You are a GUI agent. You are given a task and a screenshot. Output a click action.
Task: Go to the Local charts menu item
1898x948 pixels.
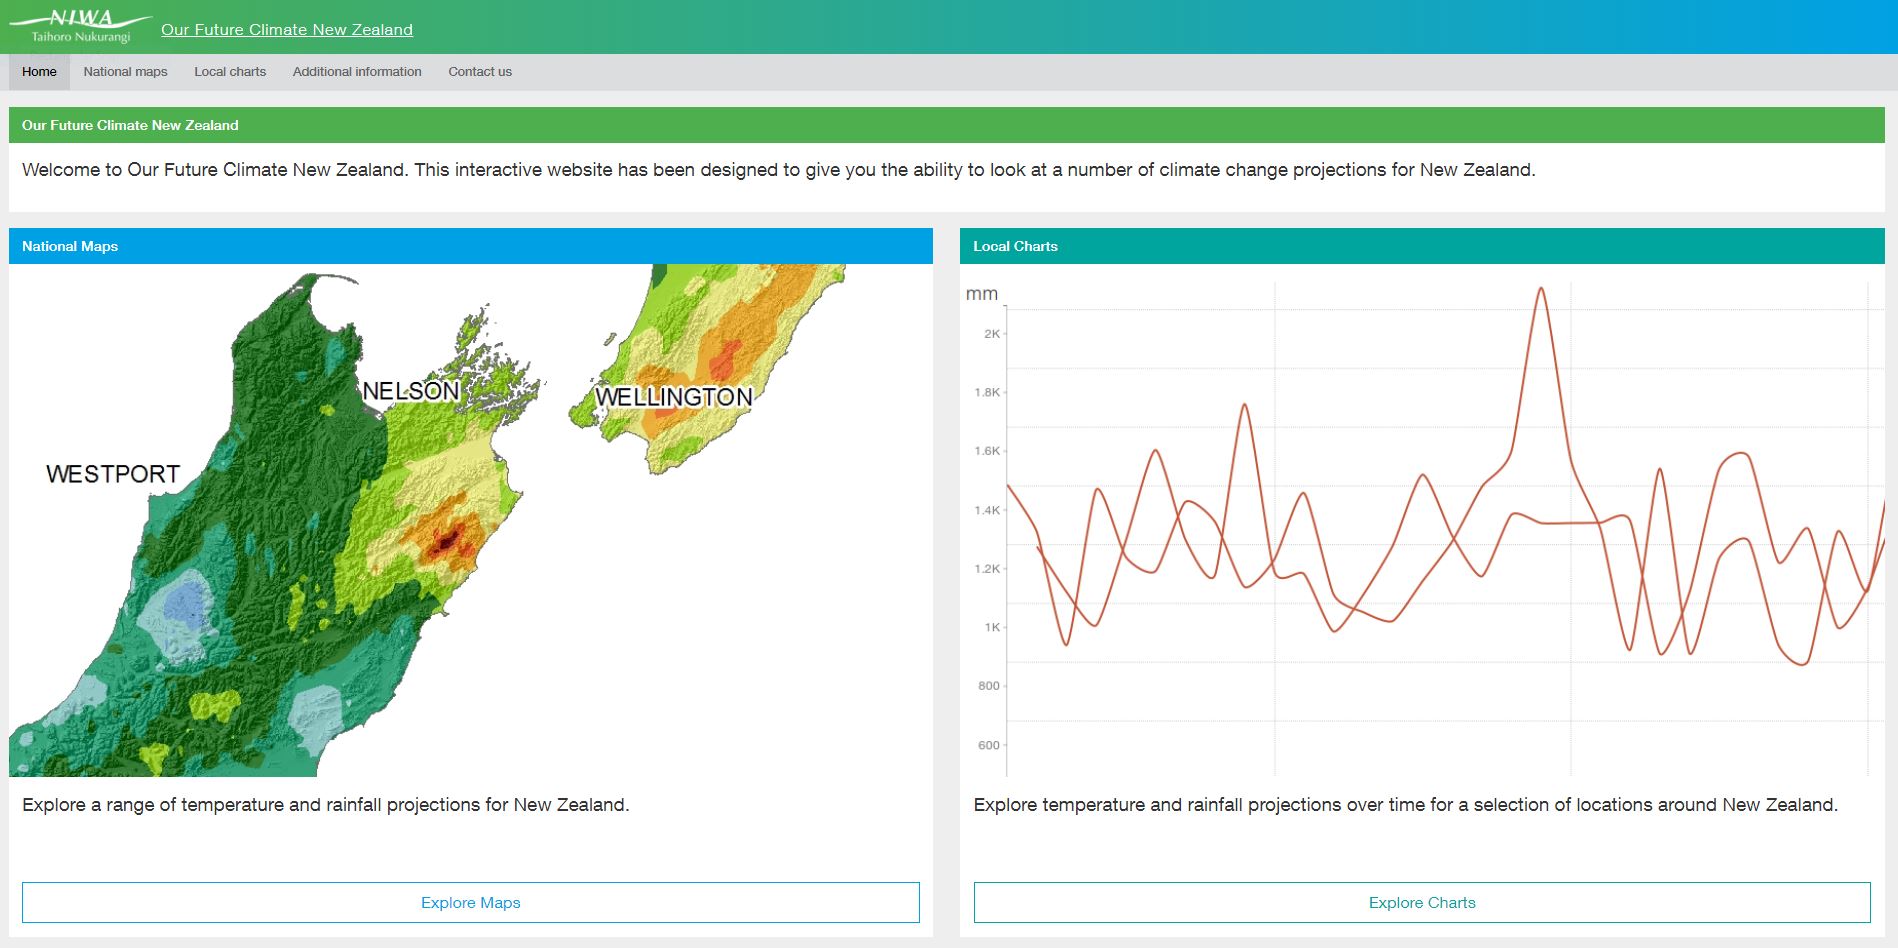tap(230, 72)
